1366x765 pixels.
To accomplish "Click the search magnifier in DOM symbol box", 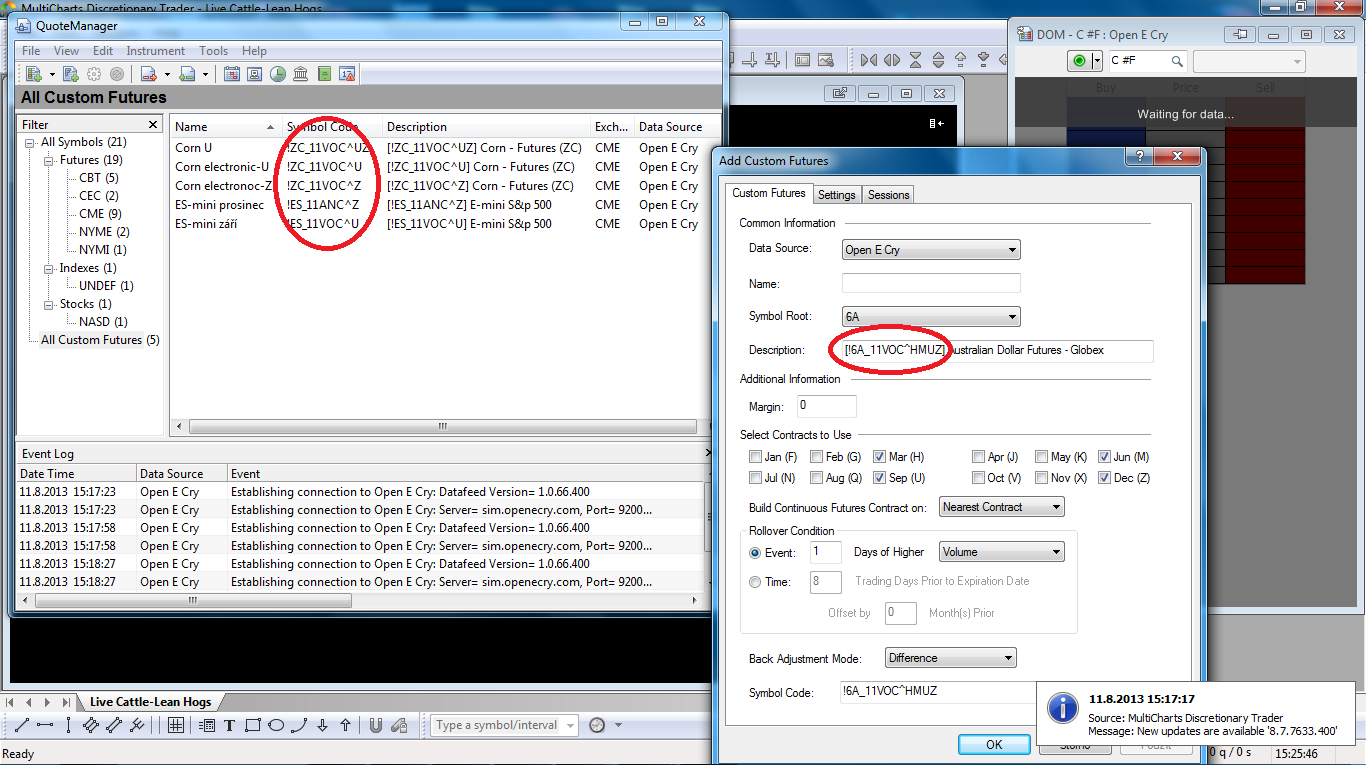I will [x=1177, y=61].
